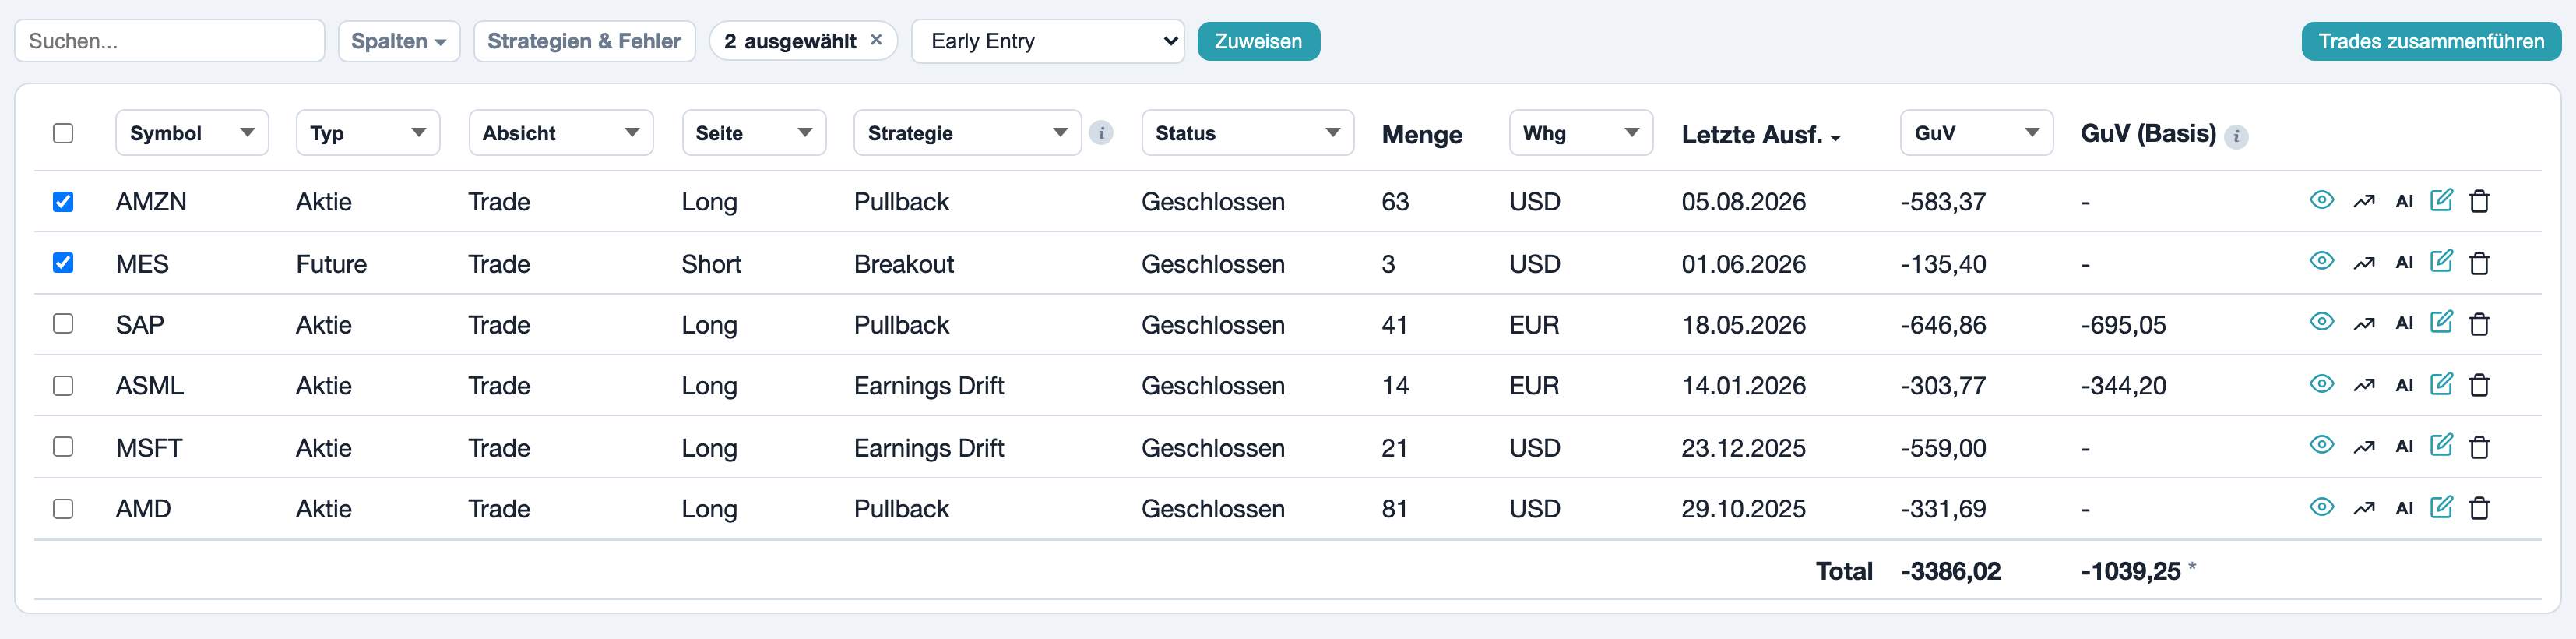Expand the Spalten columns menu
The width and height of the screenshot is (2576, 639).
[399, 41]
